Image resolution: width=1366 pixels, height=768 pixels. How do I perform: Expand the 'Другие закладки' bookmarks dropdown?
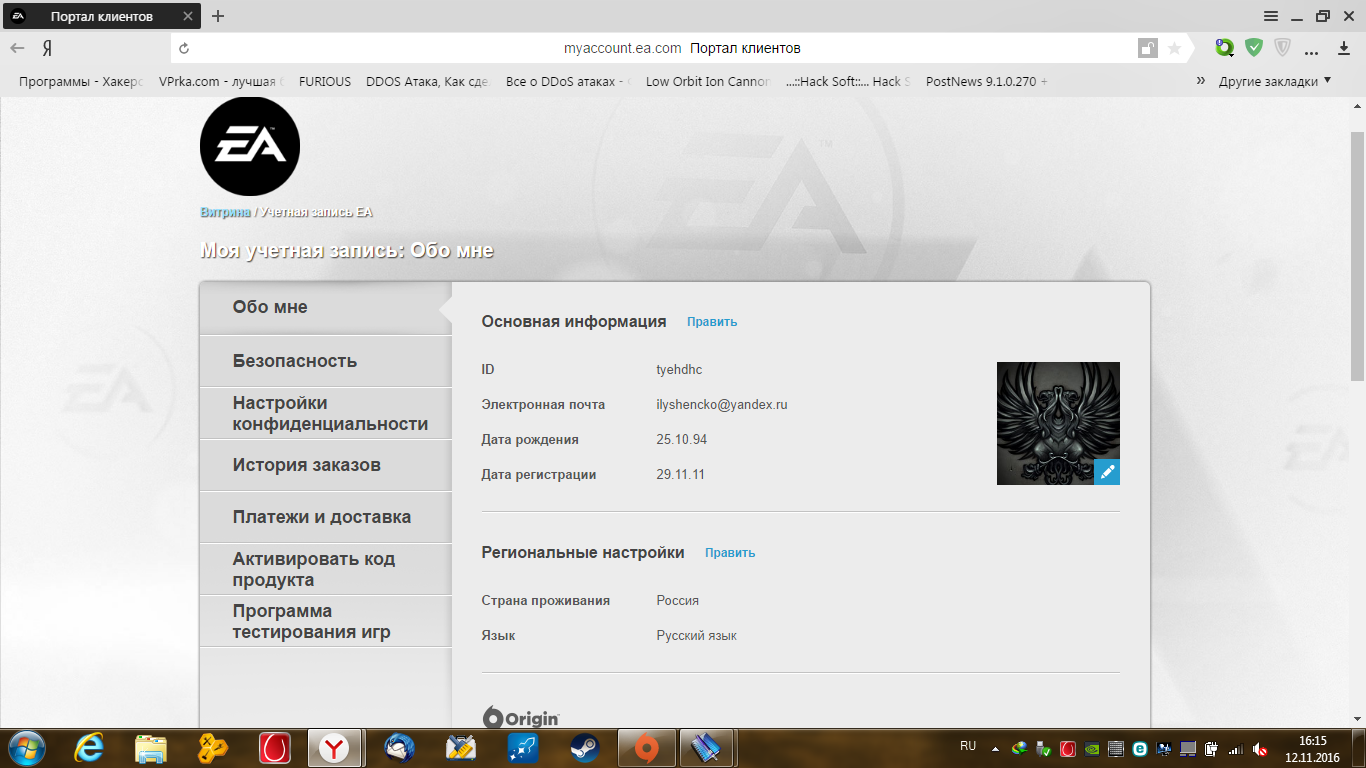tap(1275, 81)
